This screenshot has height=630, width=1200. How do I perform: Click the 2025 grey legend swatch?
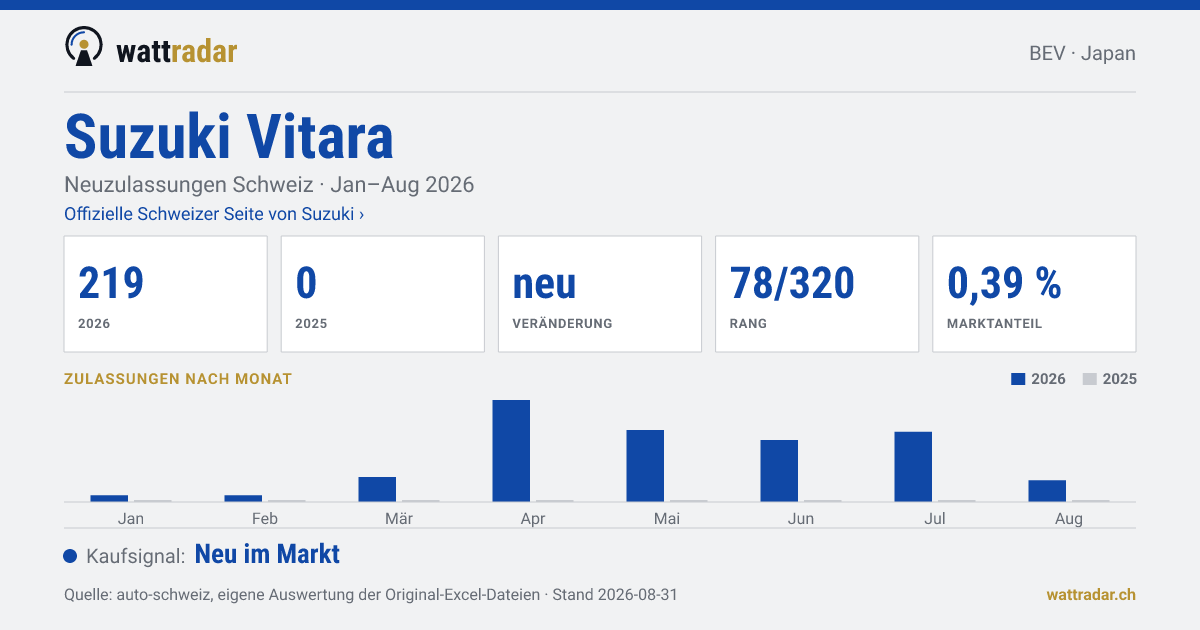tap(1090, 379)
